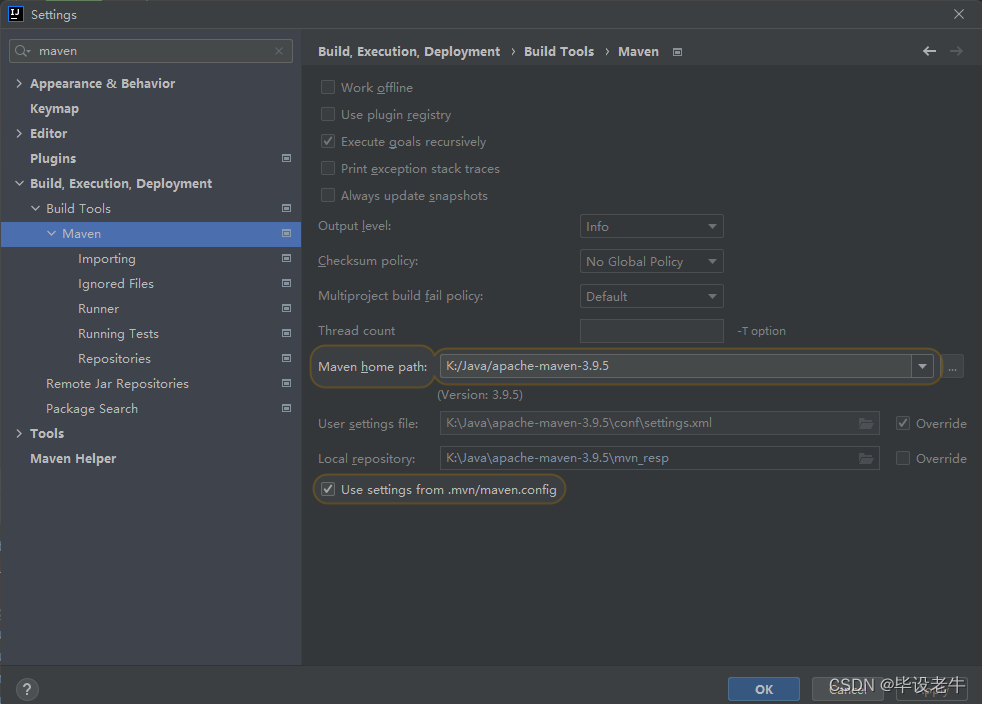Navigate back with the left arrow
982x704 pixels.
929,51
